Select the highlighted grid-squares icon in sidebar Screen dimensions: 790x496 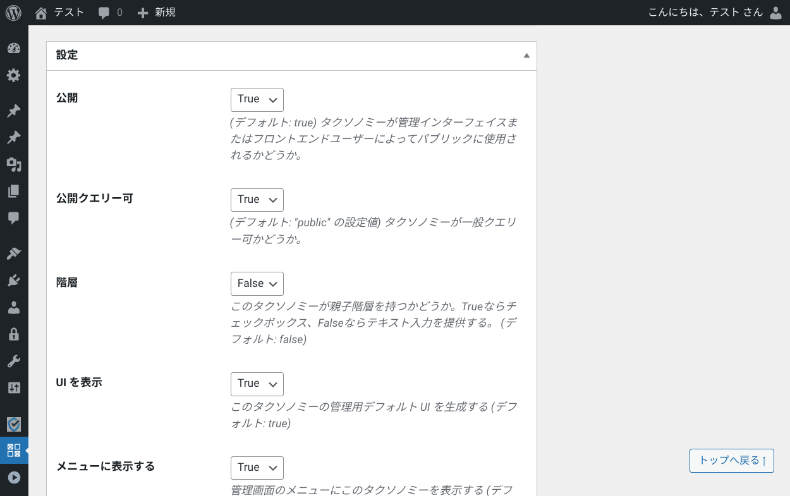tap(14, 450)
